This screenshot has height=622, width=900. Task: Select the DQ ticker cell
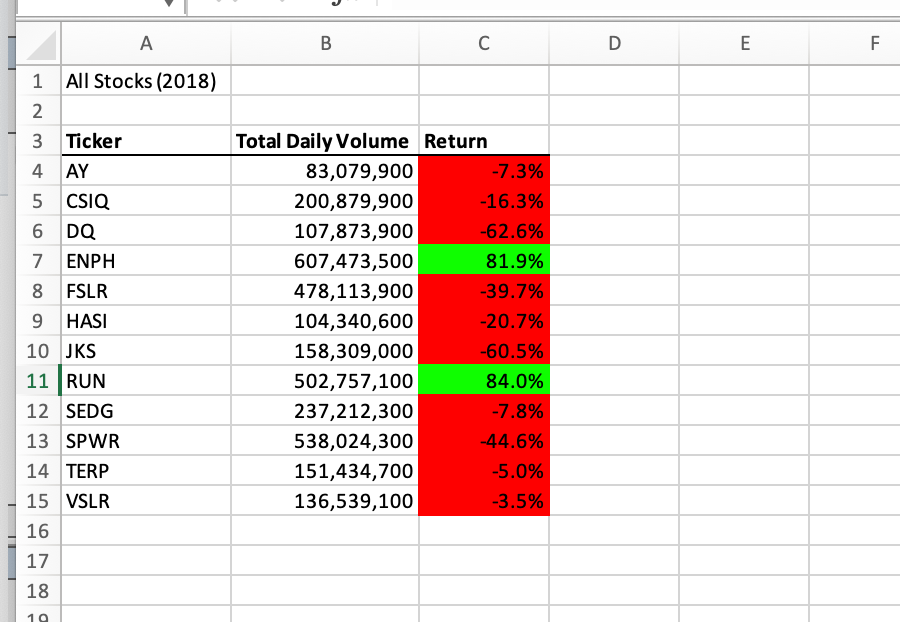146,231
